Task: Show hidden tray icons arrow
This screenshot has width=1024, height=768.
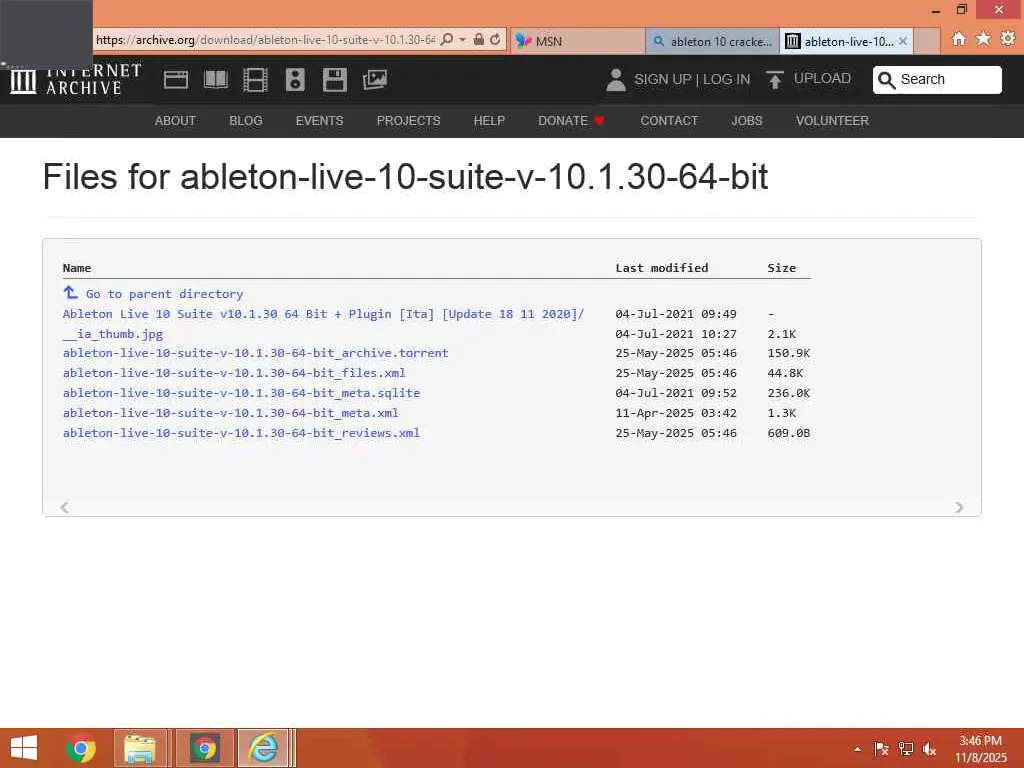Action: point(857,749)
